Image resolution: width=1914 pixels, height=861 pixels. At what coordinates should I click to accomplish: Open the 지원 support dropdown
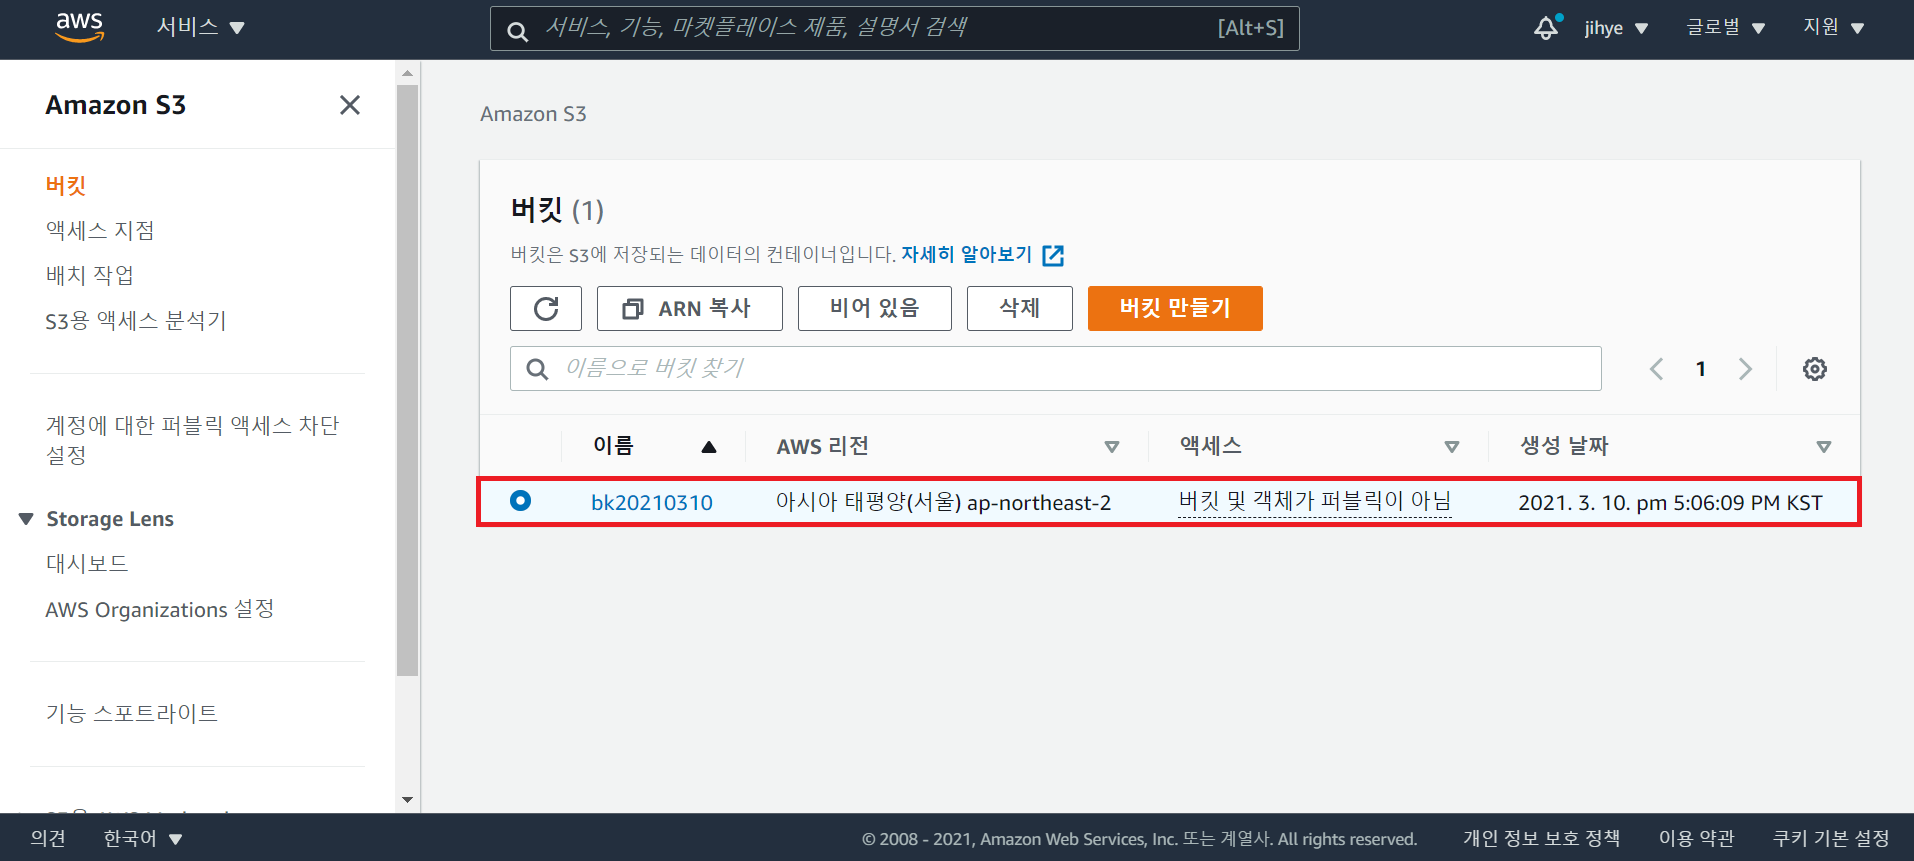point(1834,27)
